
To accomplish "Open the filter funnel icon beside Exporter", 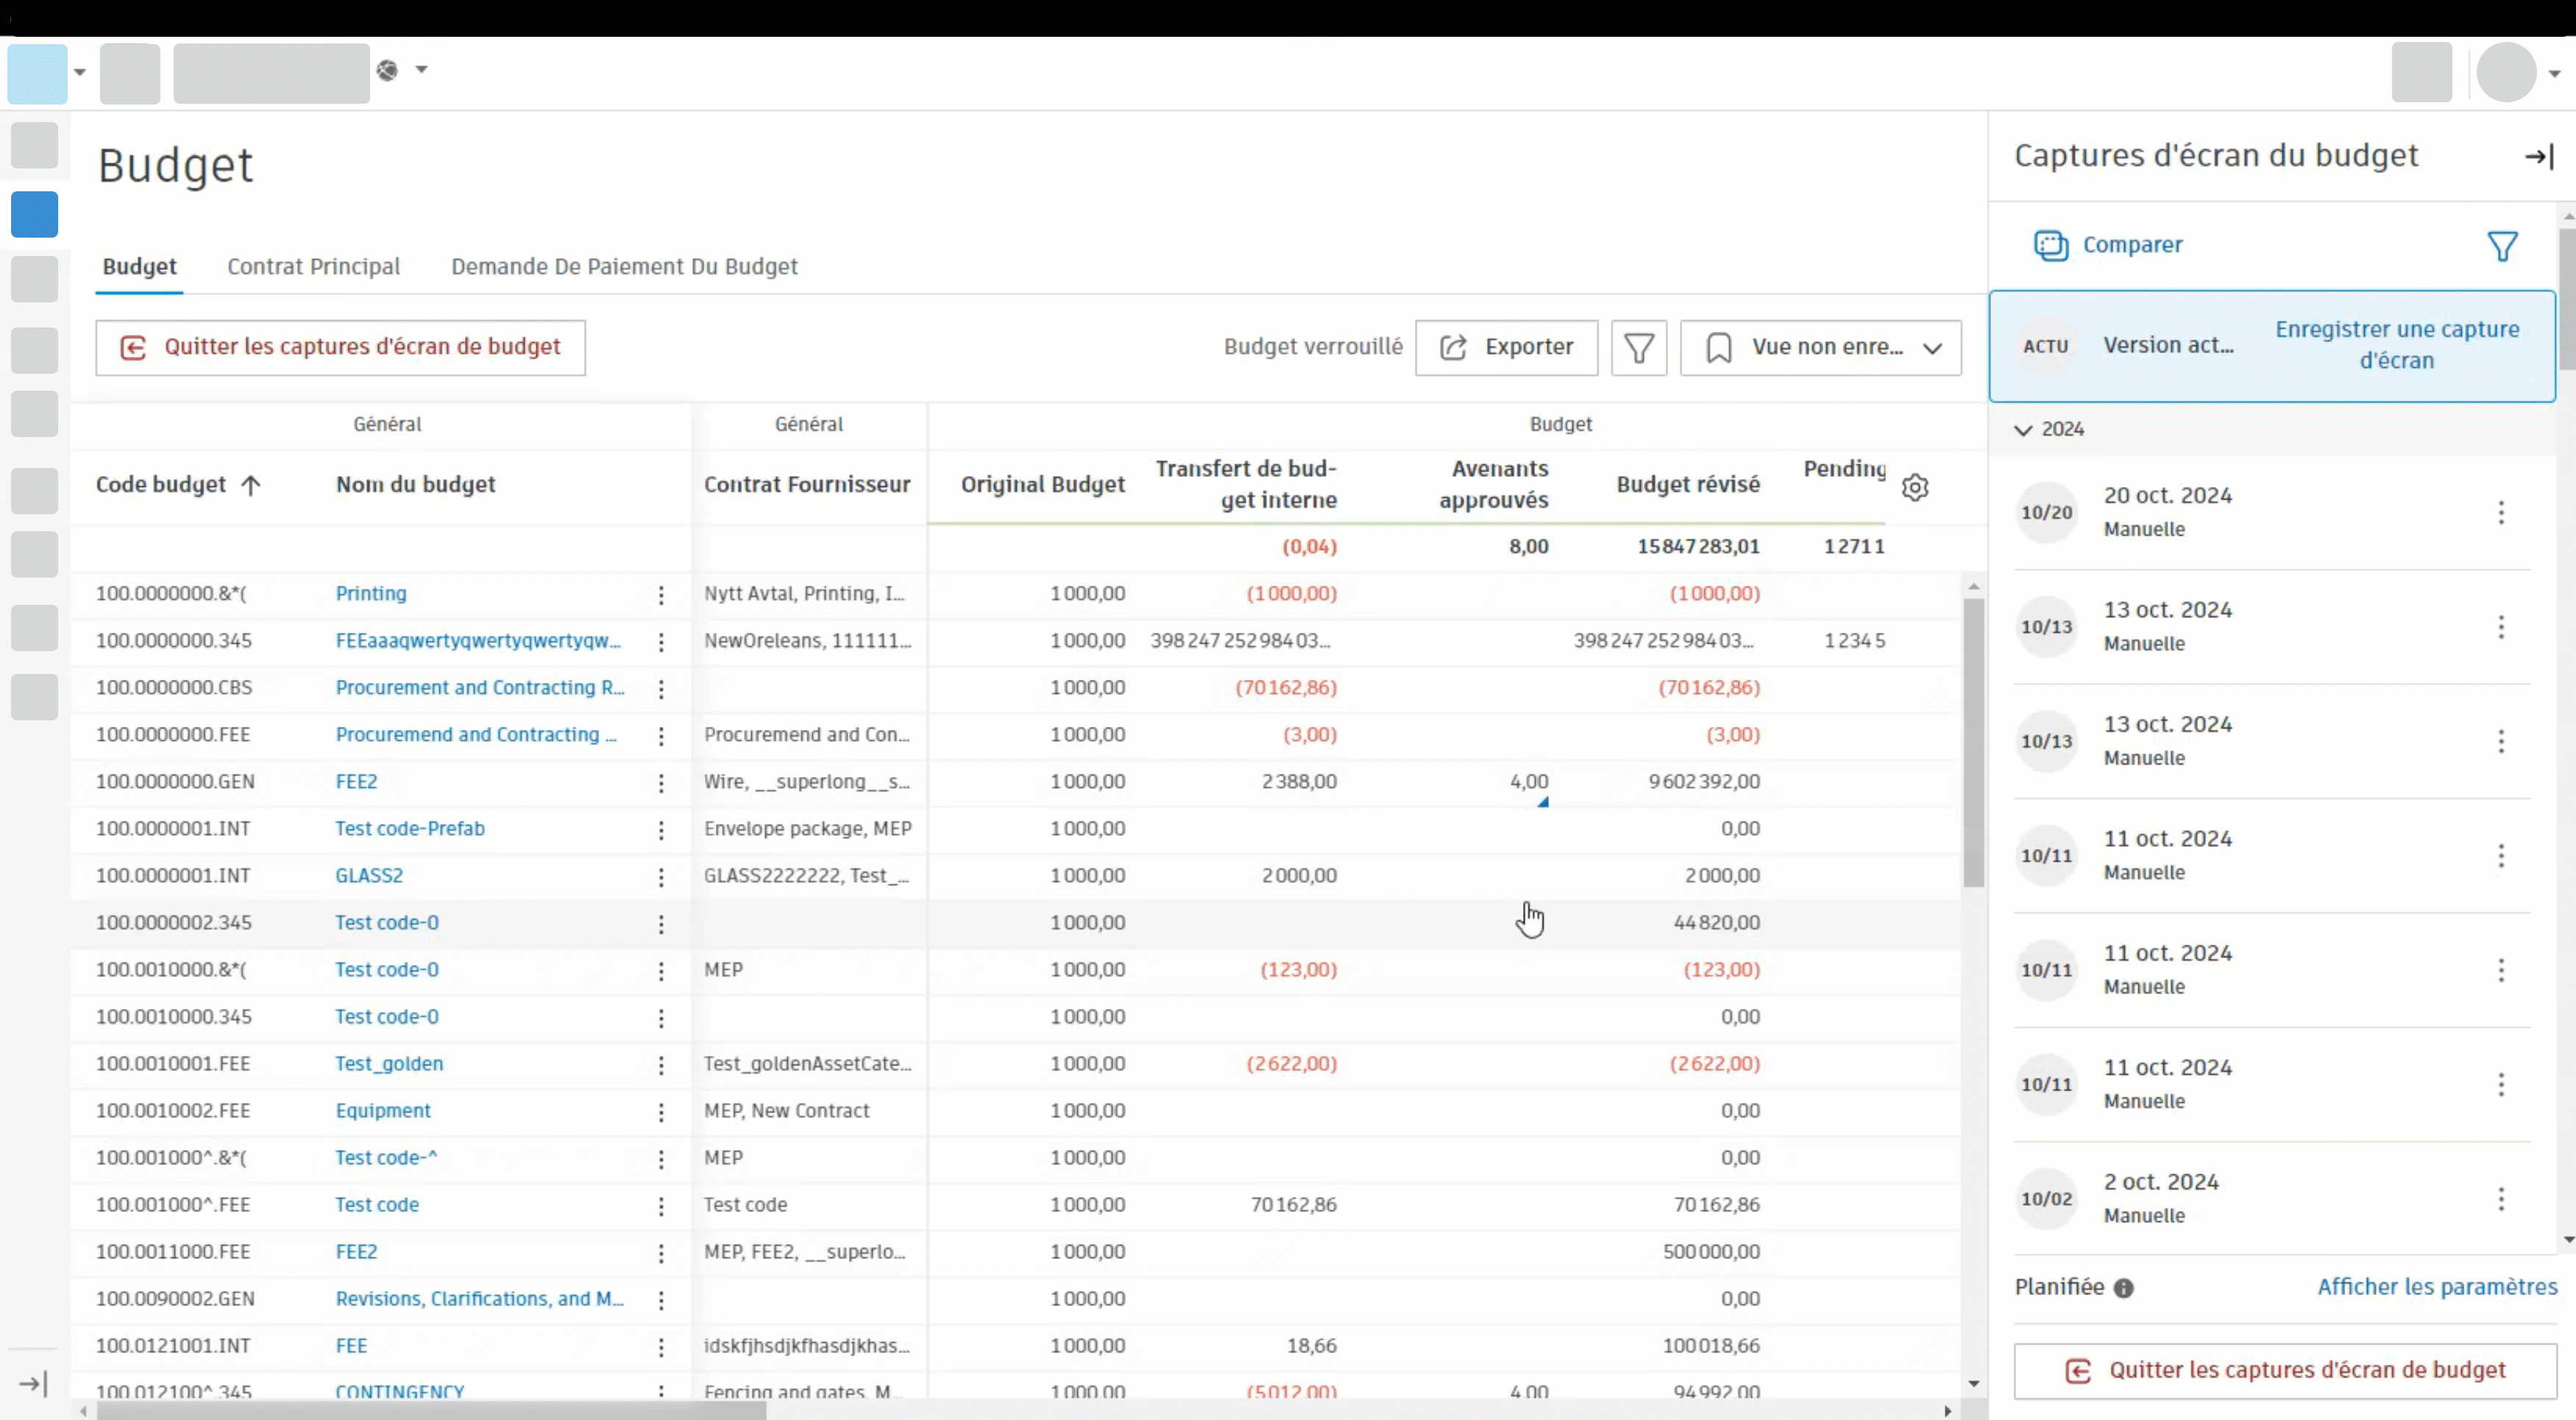I will click(1638, 347).
